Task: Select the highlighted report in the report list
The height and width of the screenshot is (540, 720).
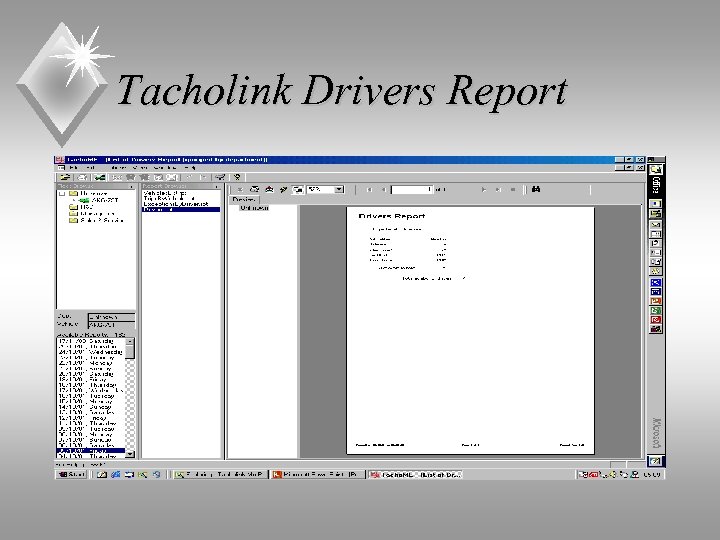Action: pyautogui.click(x=181, y=209)
